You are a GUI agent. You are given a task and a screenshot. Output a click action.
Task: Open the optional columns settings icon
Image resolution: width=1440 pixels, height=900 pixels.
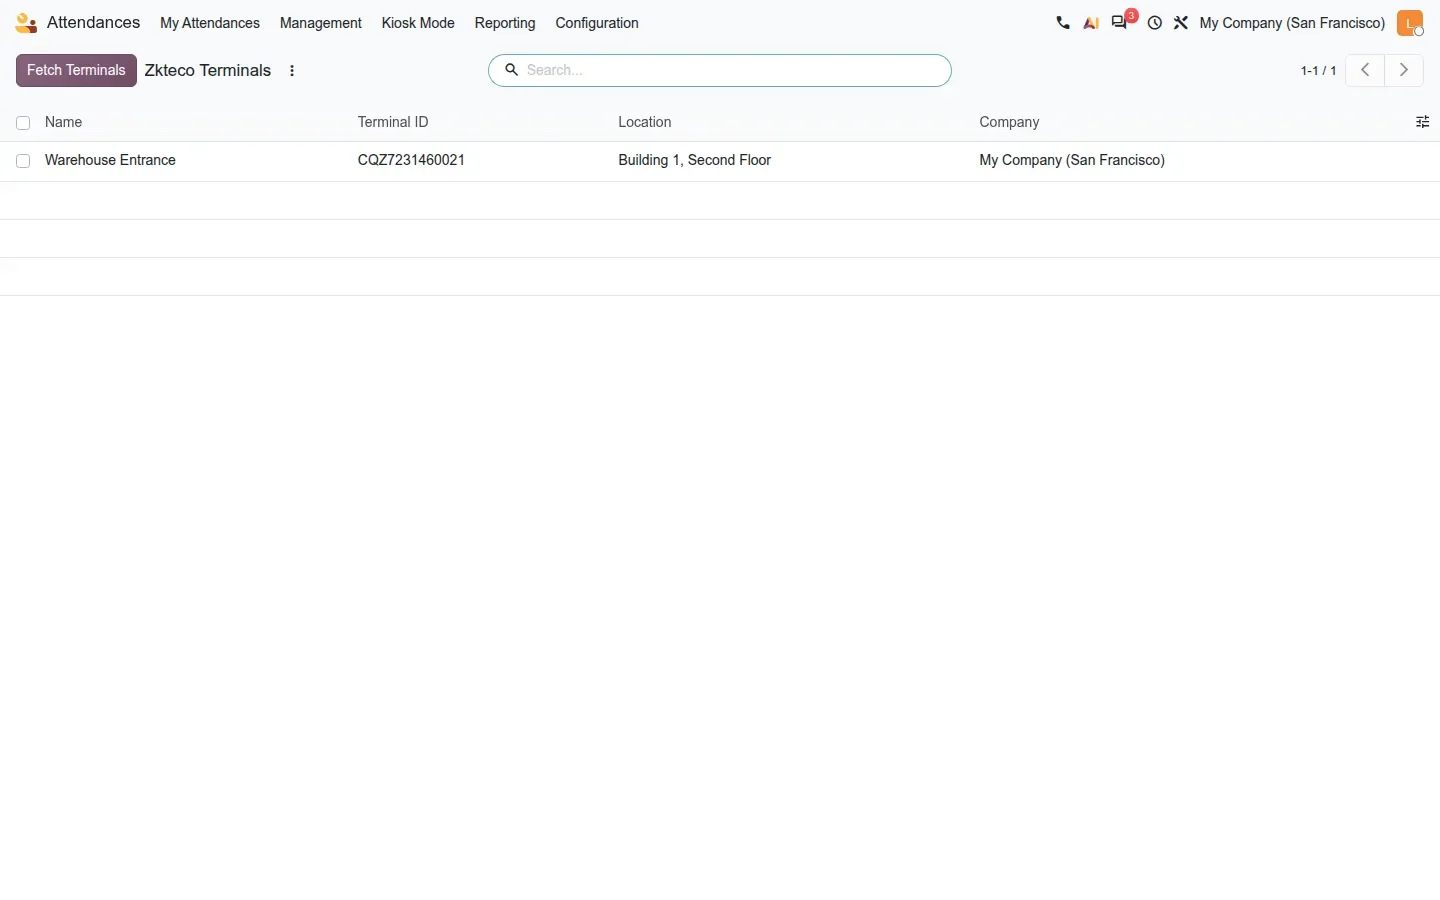click(x=1422, y=122)
